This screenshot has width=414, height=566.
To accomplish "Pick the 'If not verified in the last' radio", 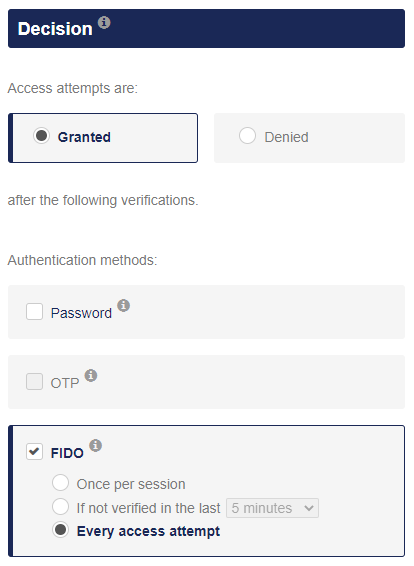I will point(60,507).
